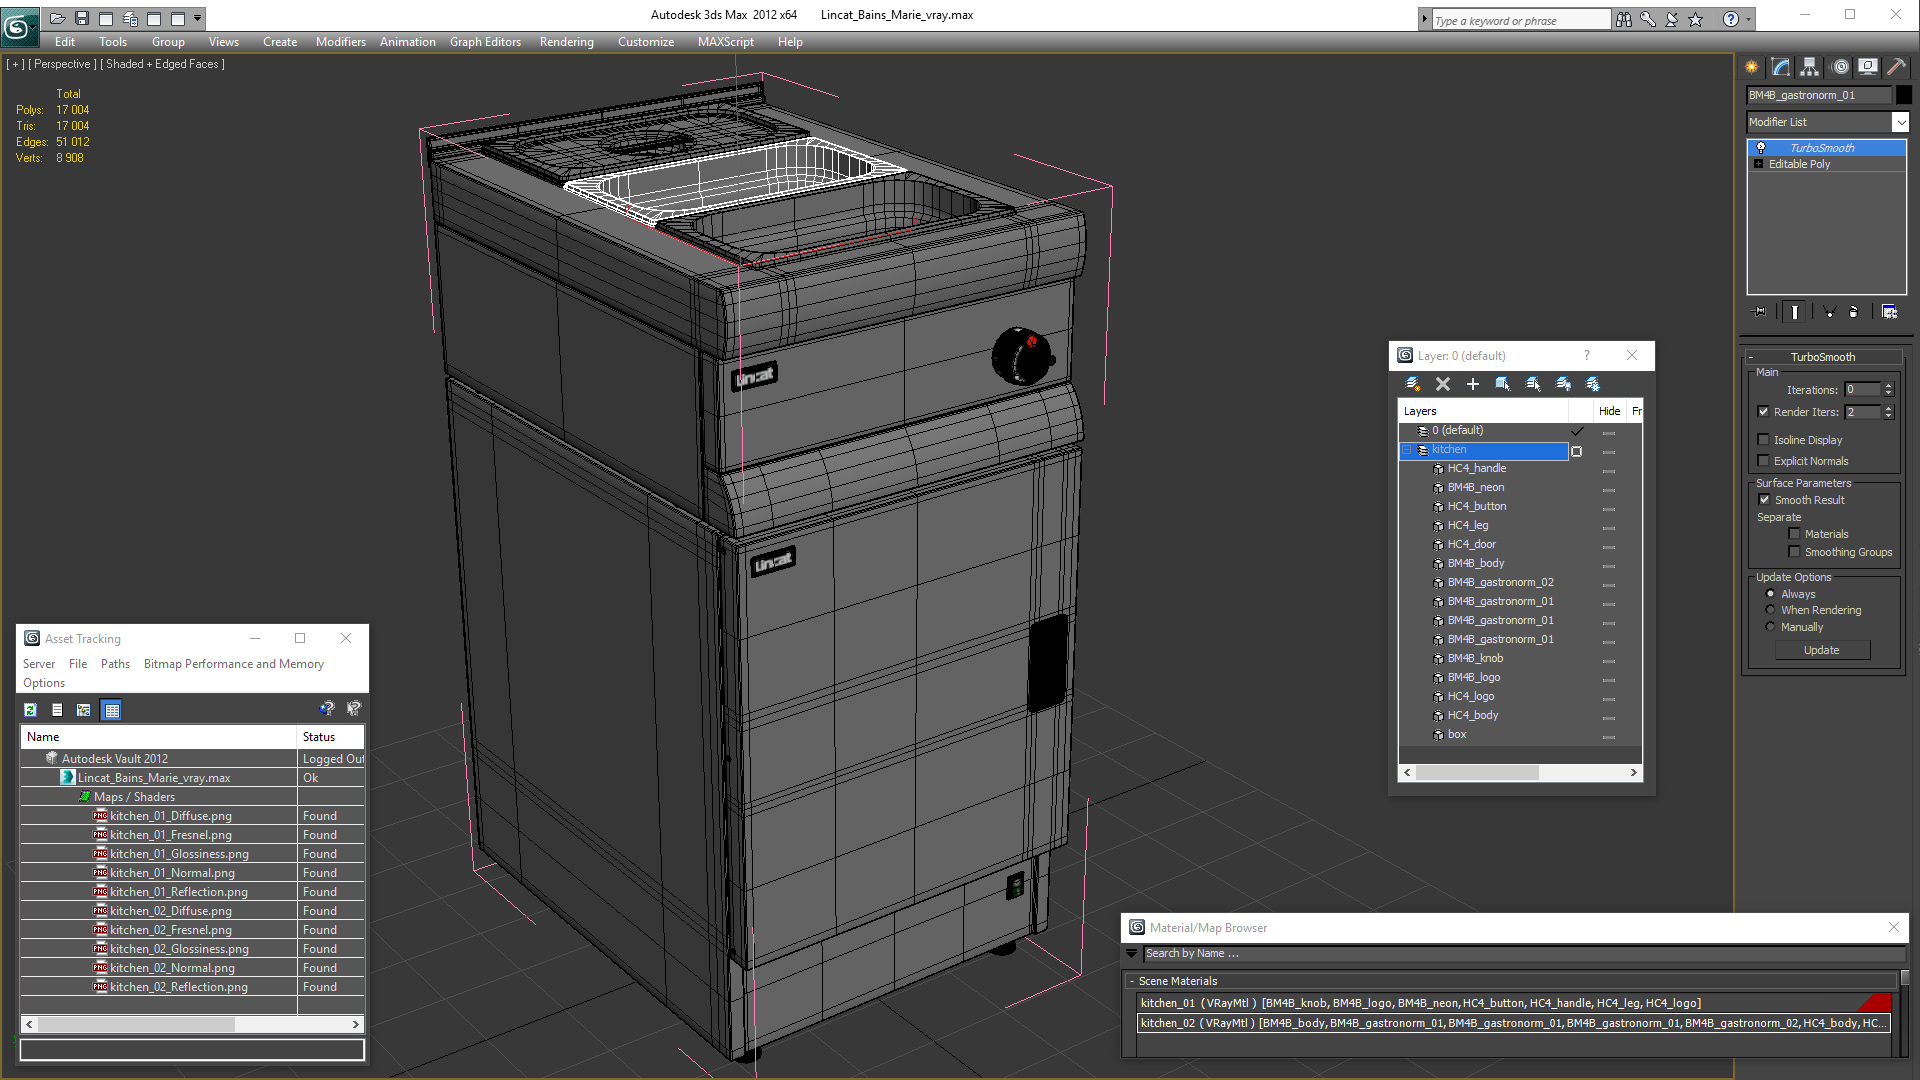Open Material Browser options triangle

coord(1132,954)
